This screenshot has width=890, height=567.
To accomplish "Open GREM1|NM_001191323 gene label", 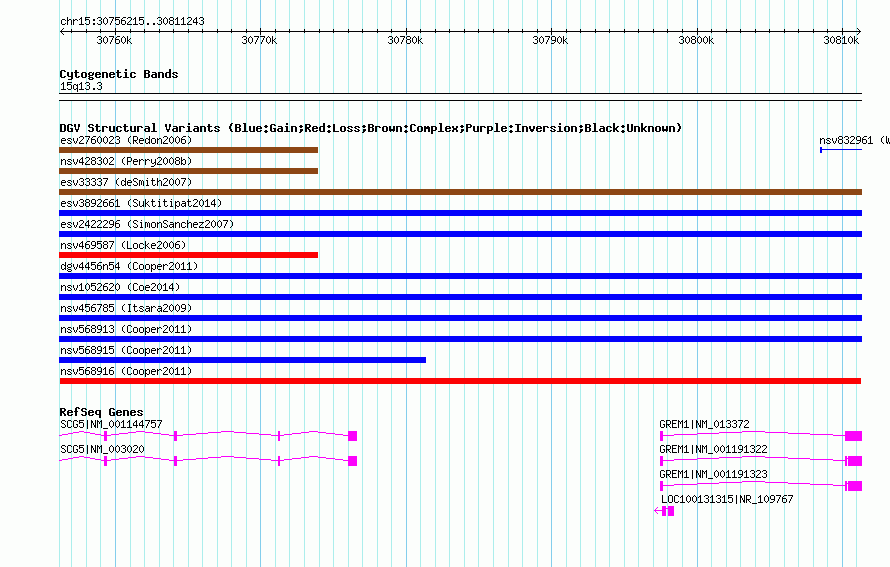I will [x=713, y=474].
